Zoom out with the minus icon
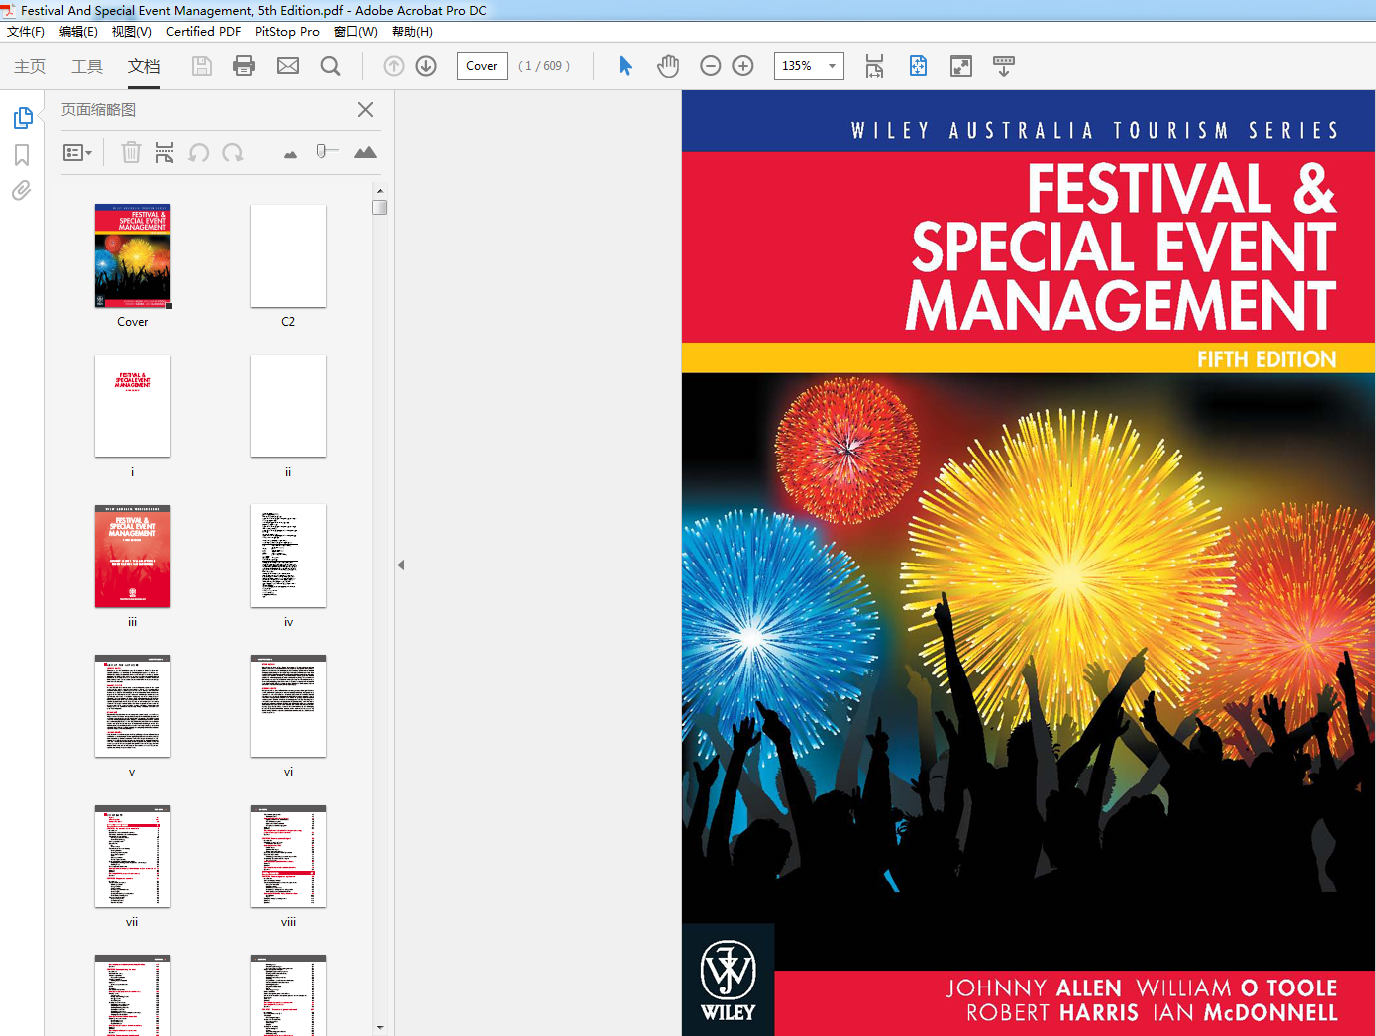Image resolution: width=1376 pixels, height=1036 pixels. point(711,66)
